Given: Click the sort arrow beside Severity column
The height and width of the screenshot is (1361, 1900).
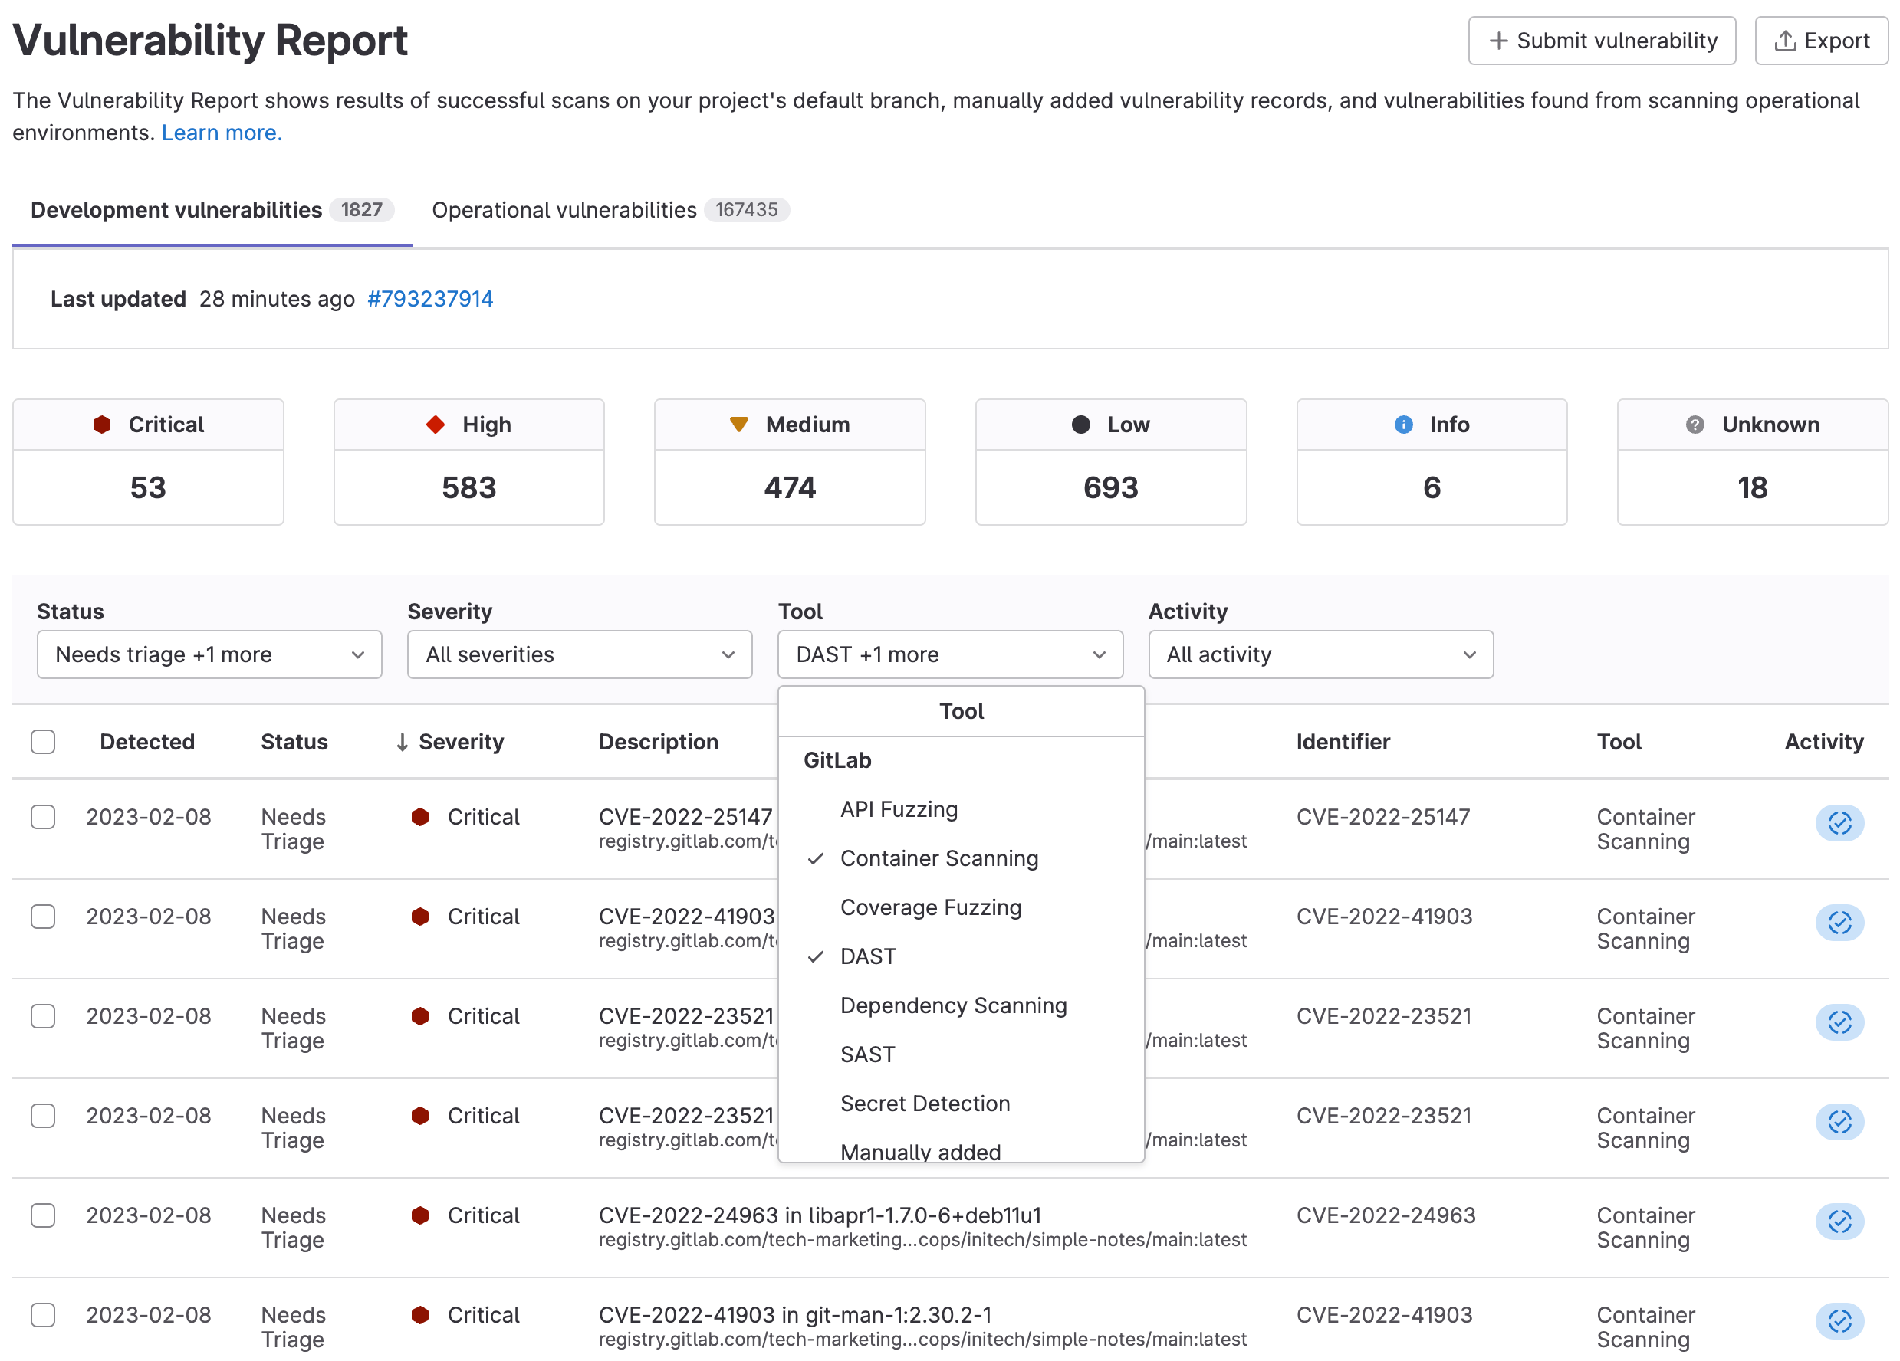Looking at the screenshot, I should coord(401,742).
